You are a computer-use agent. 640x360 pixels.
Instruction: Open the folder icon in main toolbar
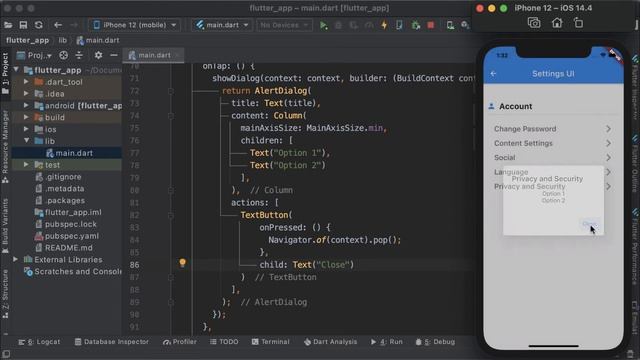(8, 25)
